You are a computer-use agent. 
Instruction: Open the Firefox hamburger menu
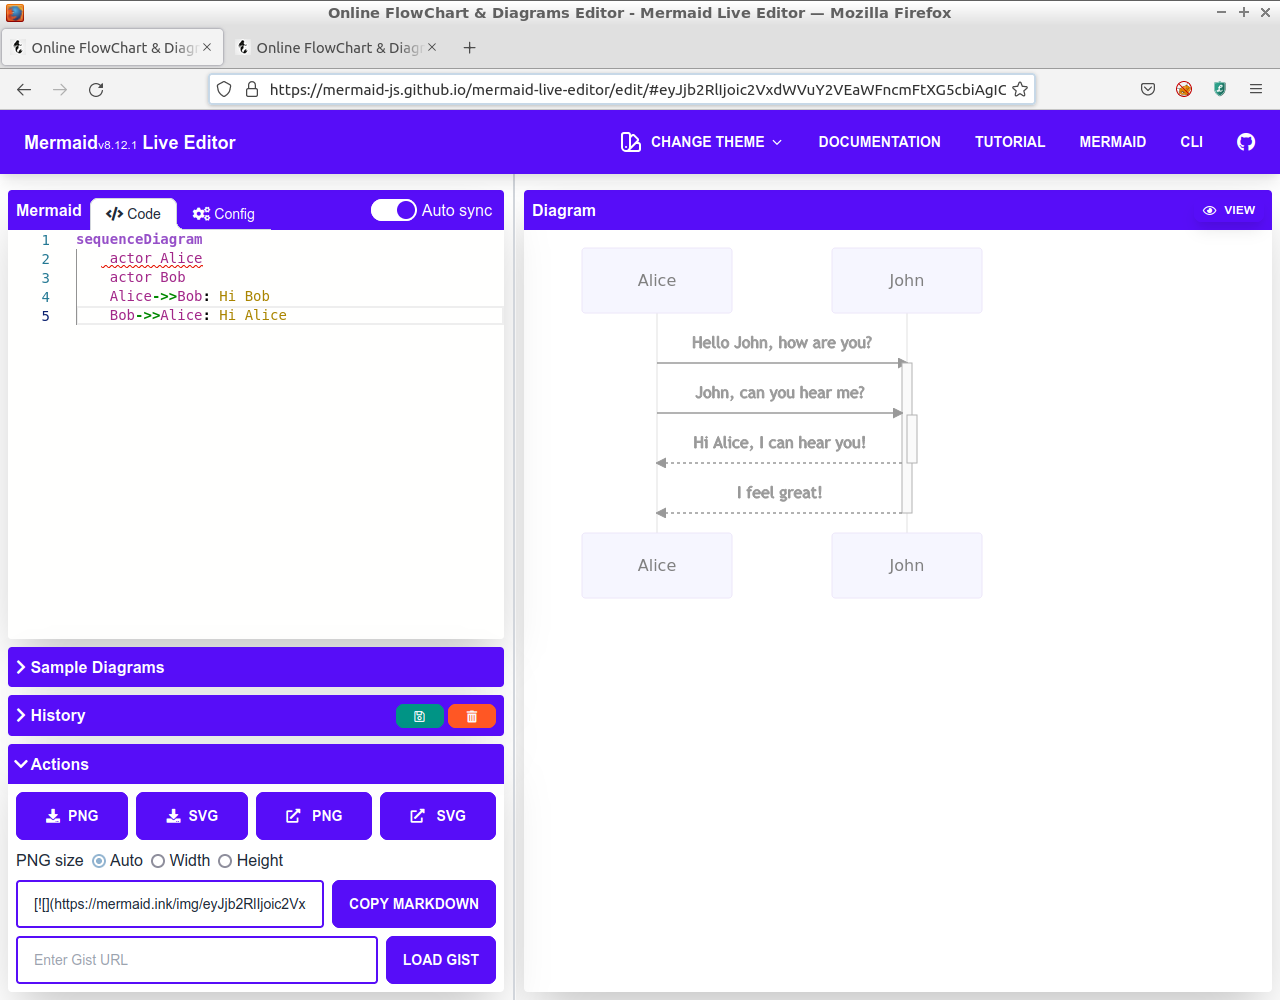pos(1256,89)
